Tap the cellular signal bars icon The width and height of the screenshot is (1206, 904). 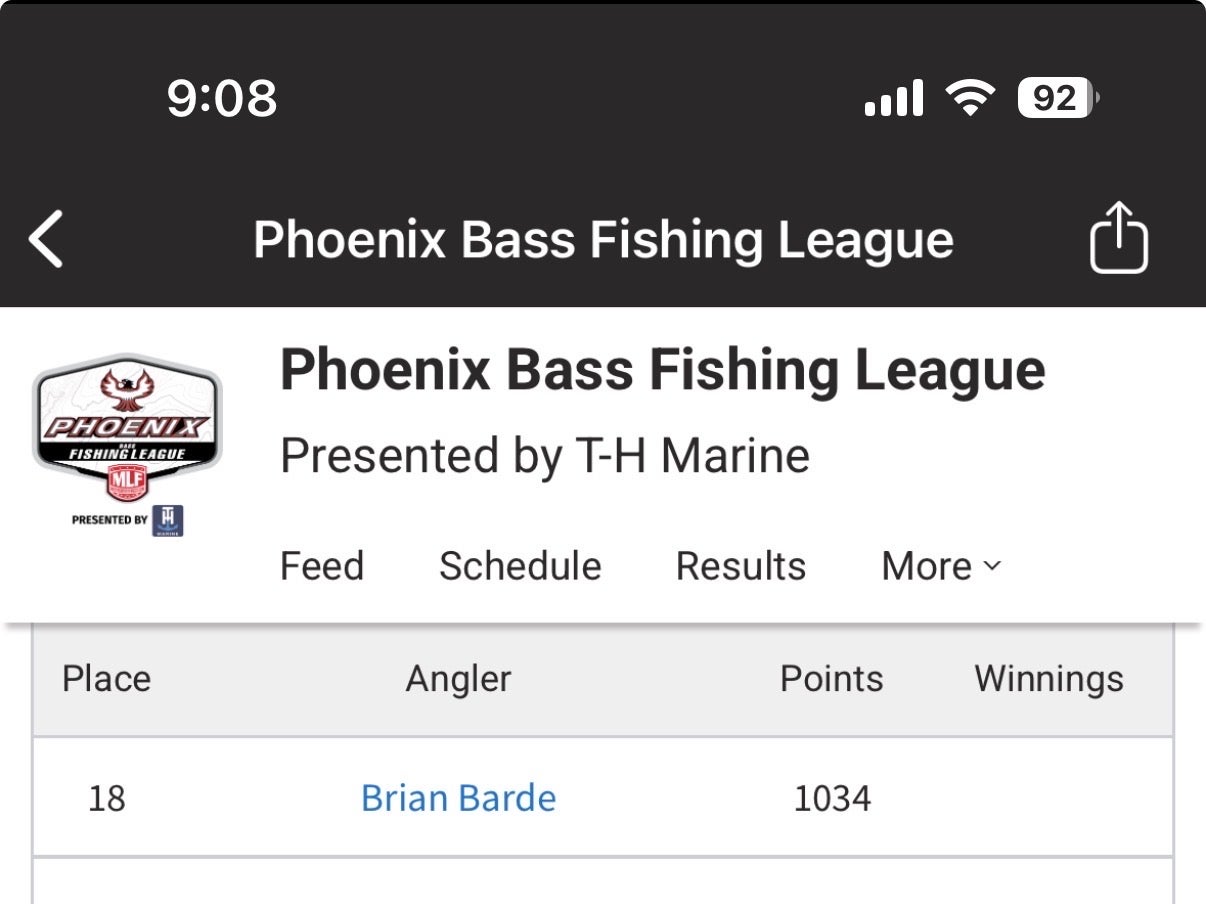pos(893,99)
